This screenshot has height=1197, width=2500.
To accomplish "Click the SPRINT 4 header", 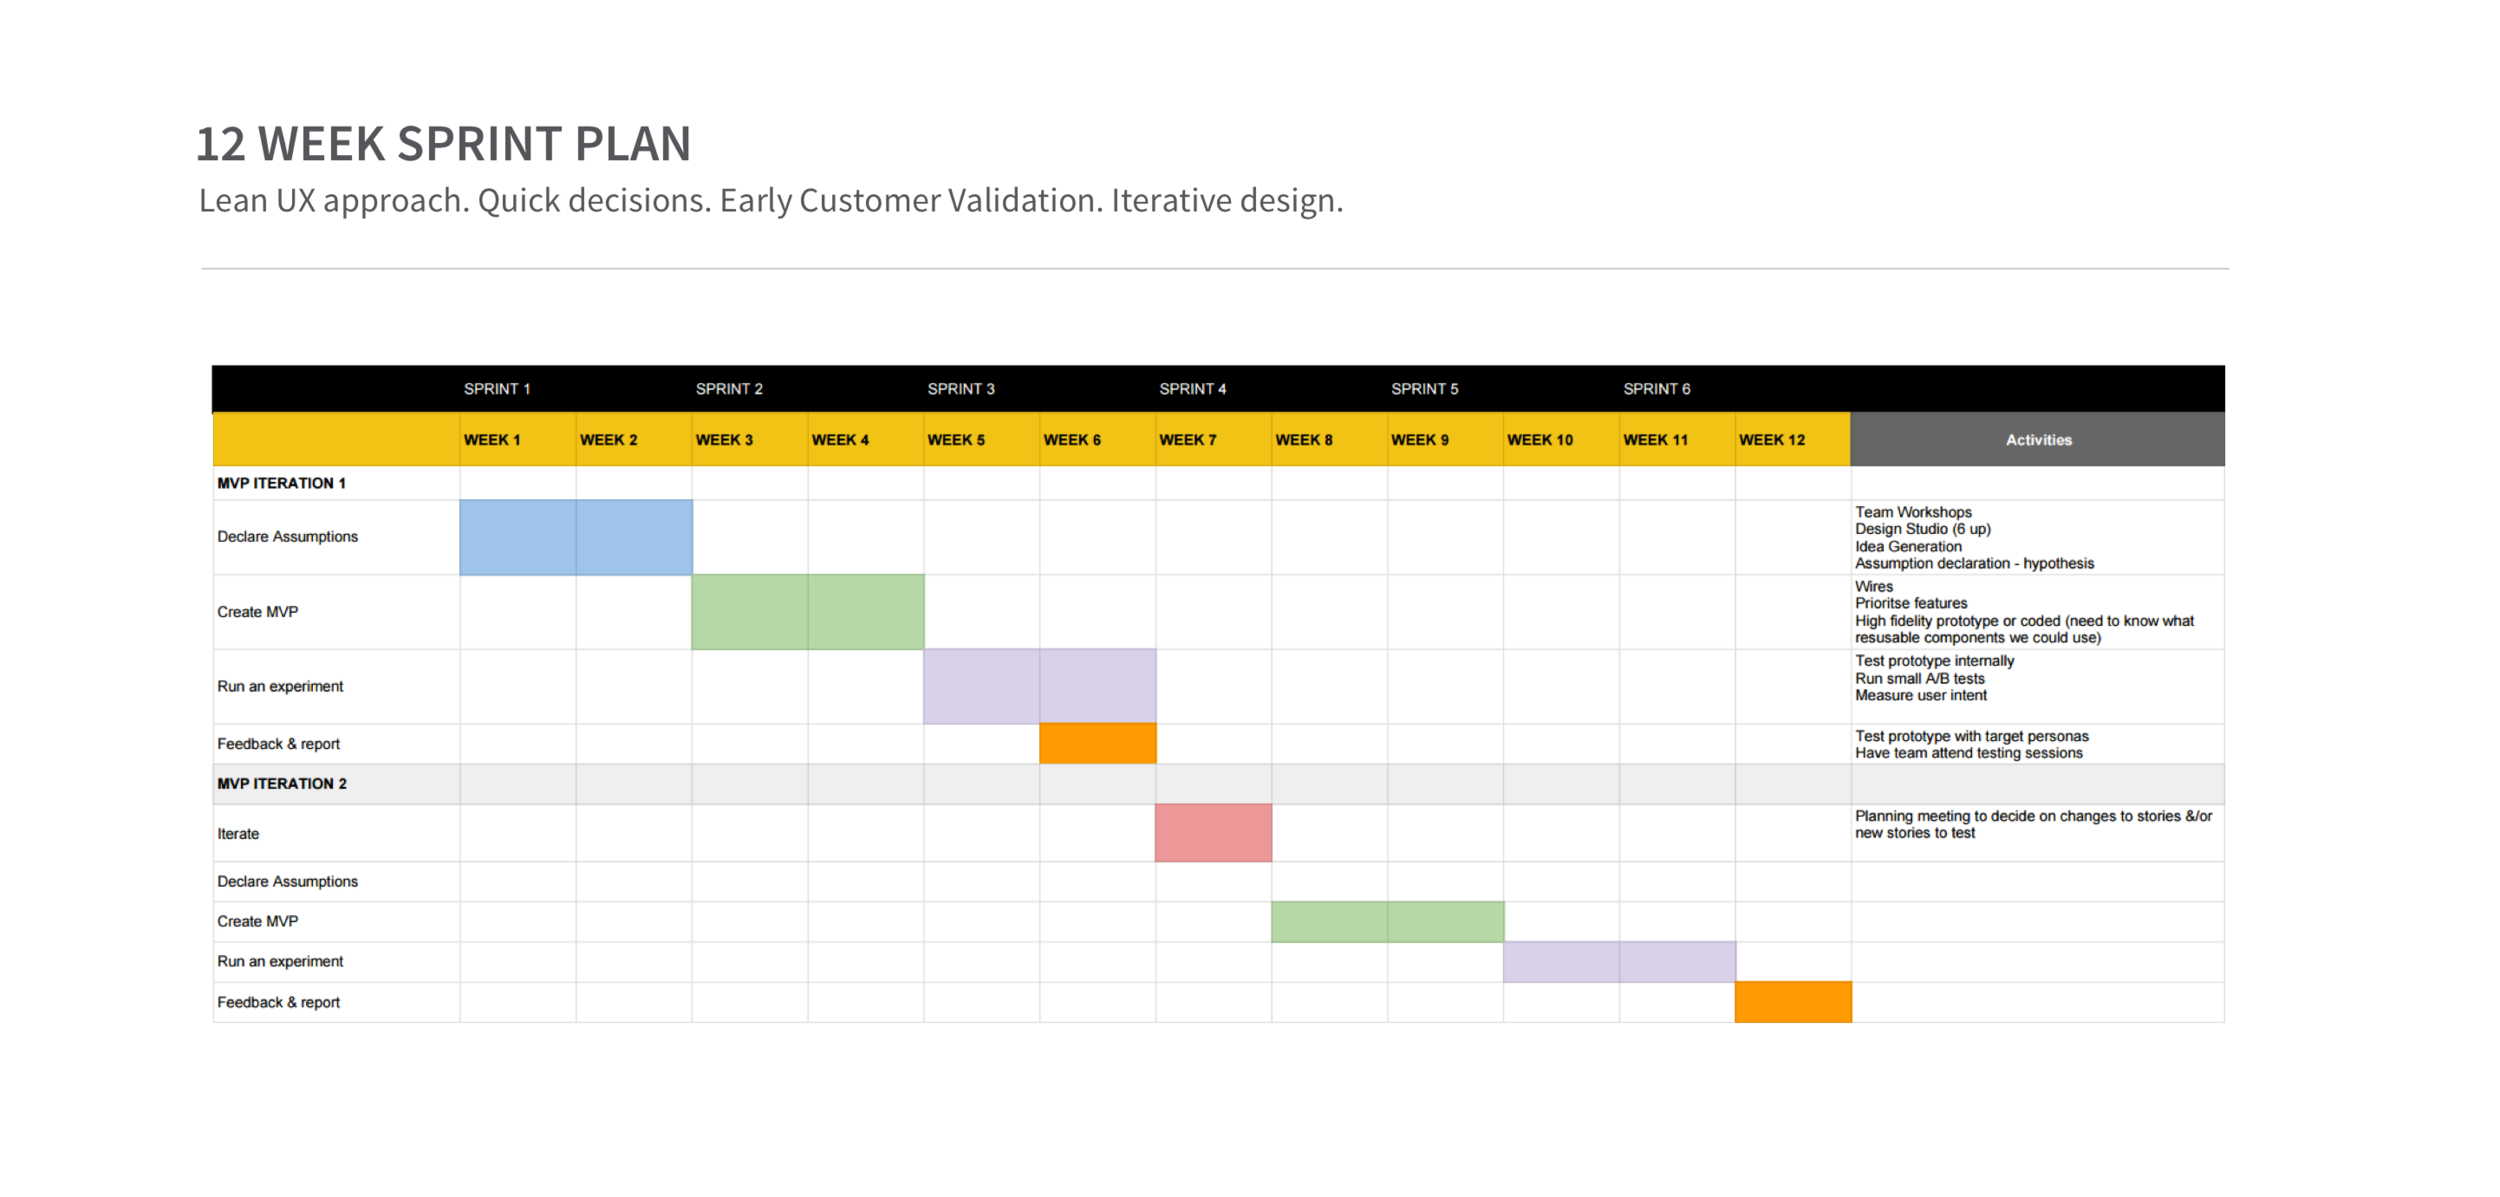I will coord(1193,389).
